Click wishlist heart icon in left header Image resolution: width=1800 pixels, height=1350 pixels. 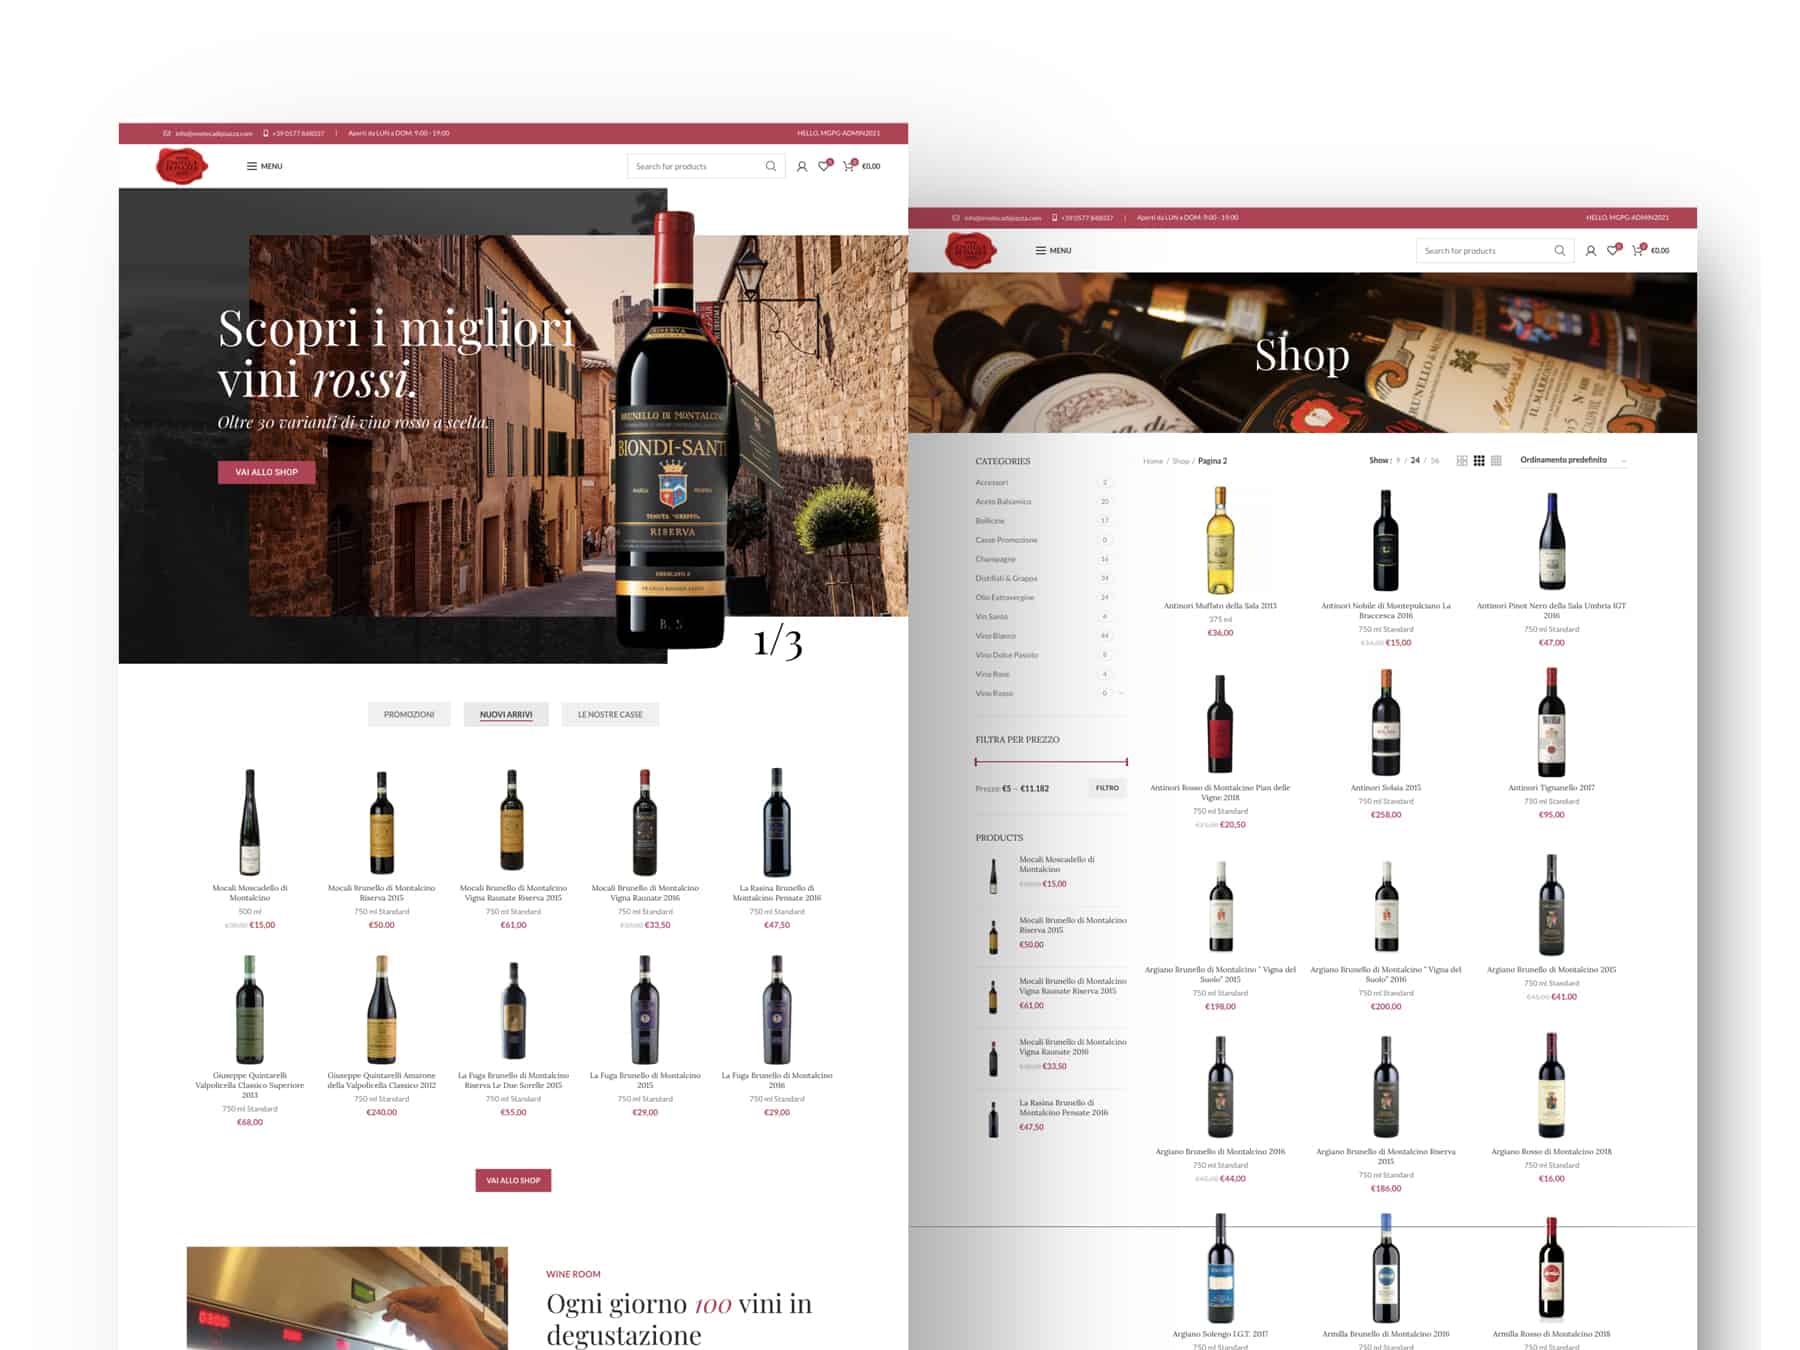pyautogui.click(x=824, y=166)
